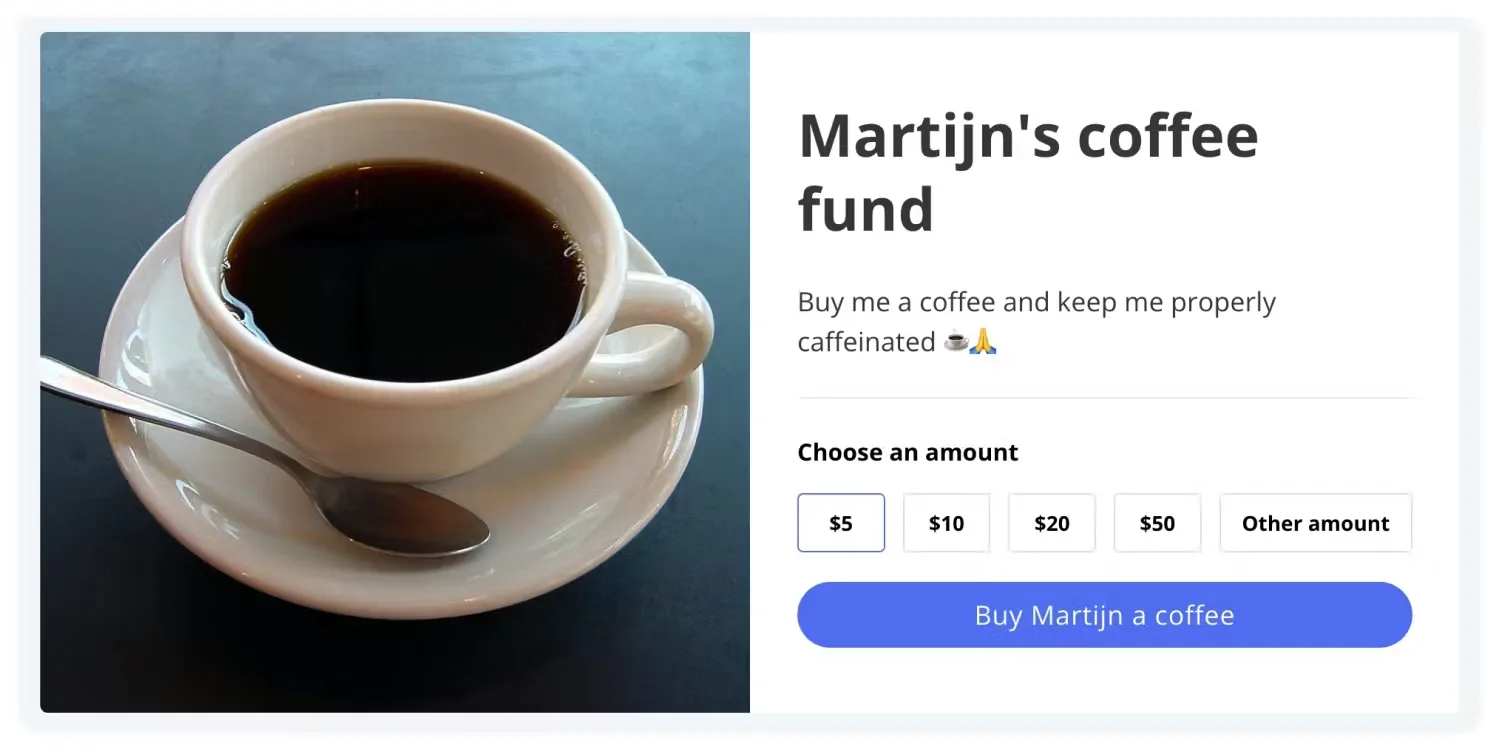Click the word "caffeinated" in the description

pos(866,342)
